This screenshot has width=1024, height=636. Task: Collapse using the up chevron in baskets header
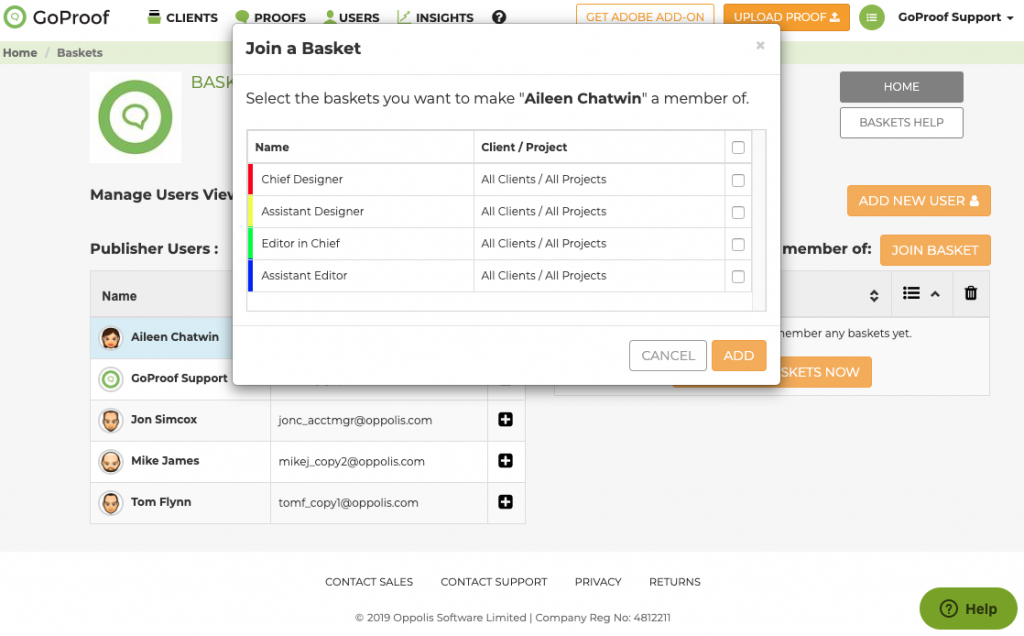(935, 294)
